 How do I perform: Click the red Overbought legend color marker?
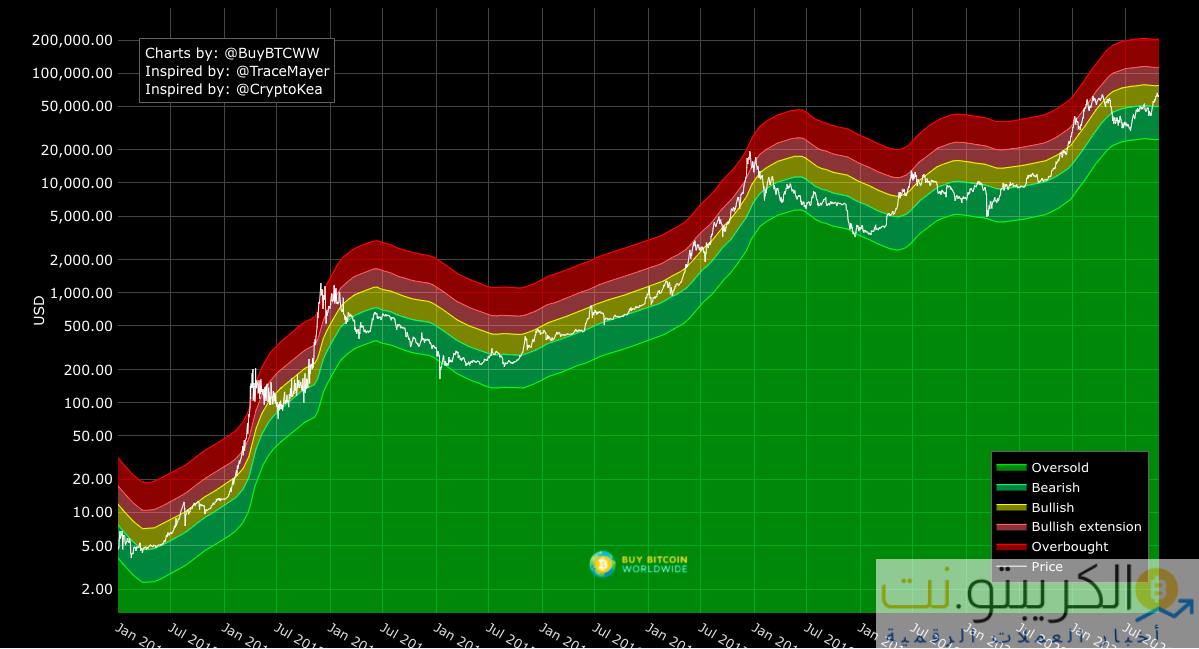pos(1011,547)
